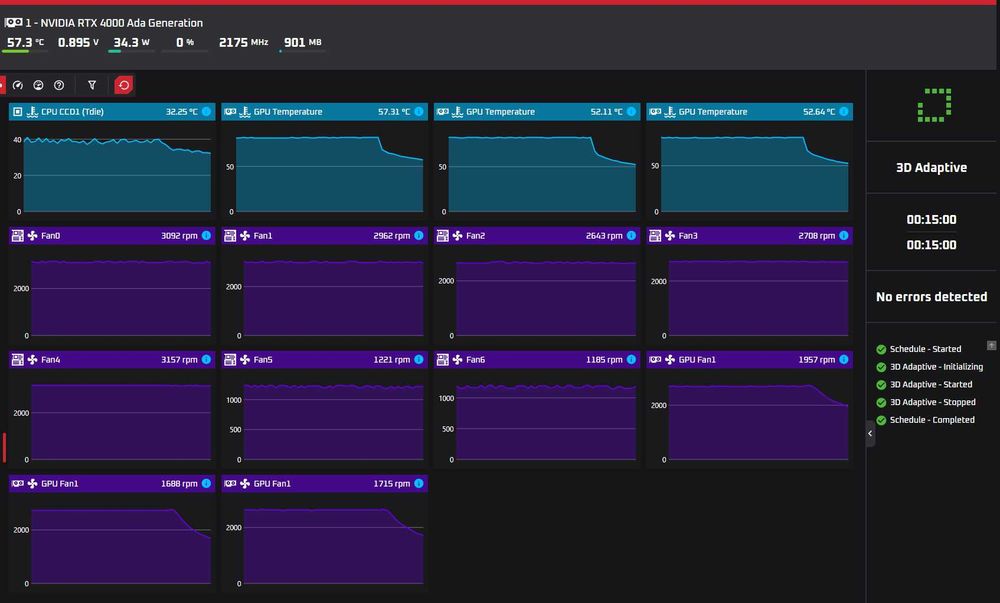
Task: Click the 34.3 W power reading
Action: pyautogui.click(x=131, y=43)
